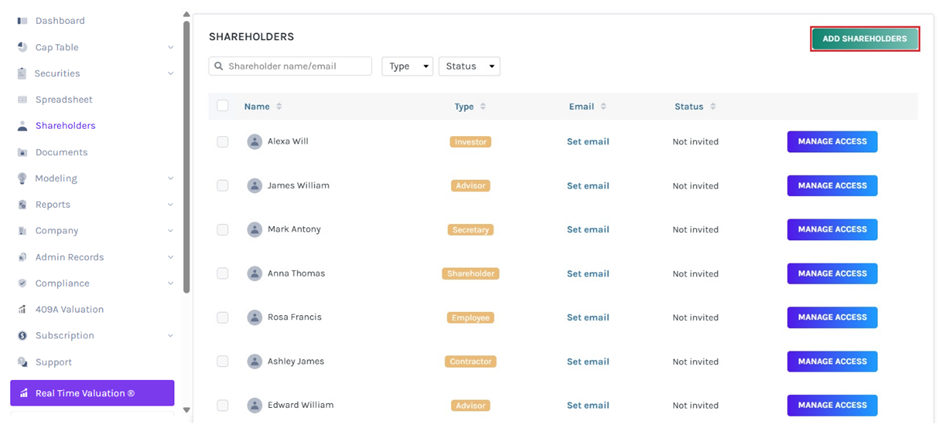Click the Add Shareholders button

pos(864,39)
